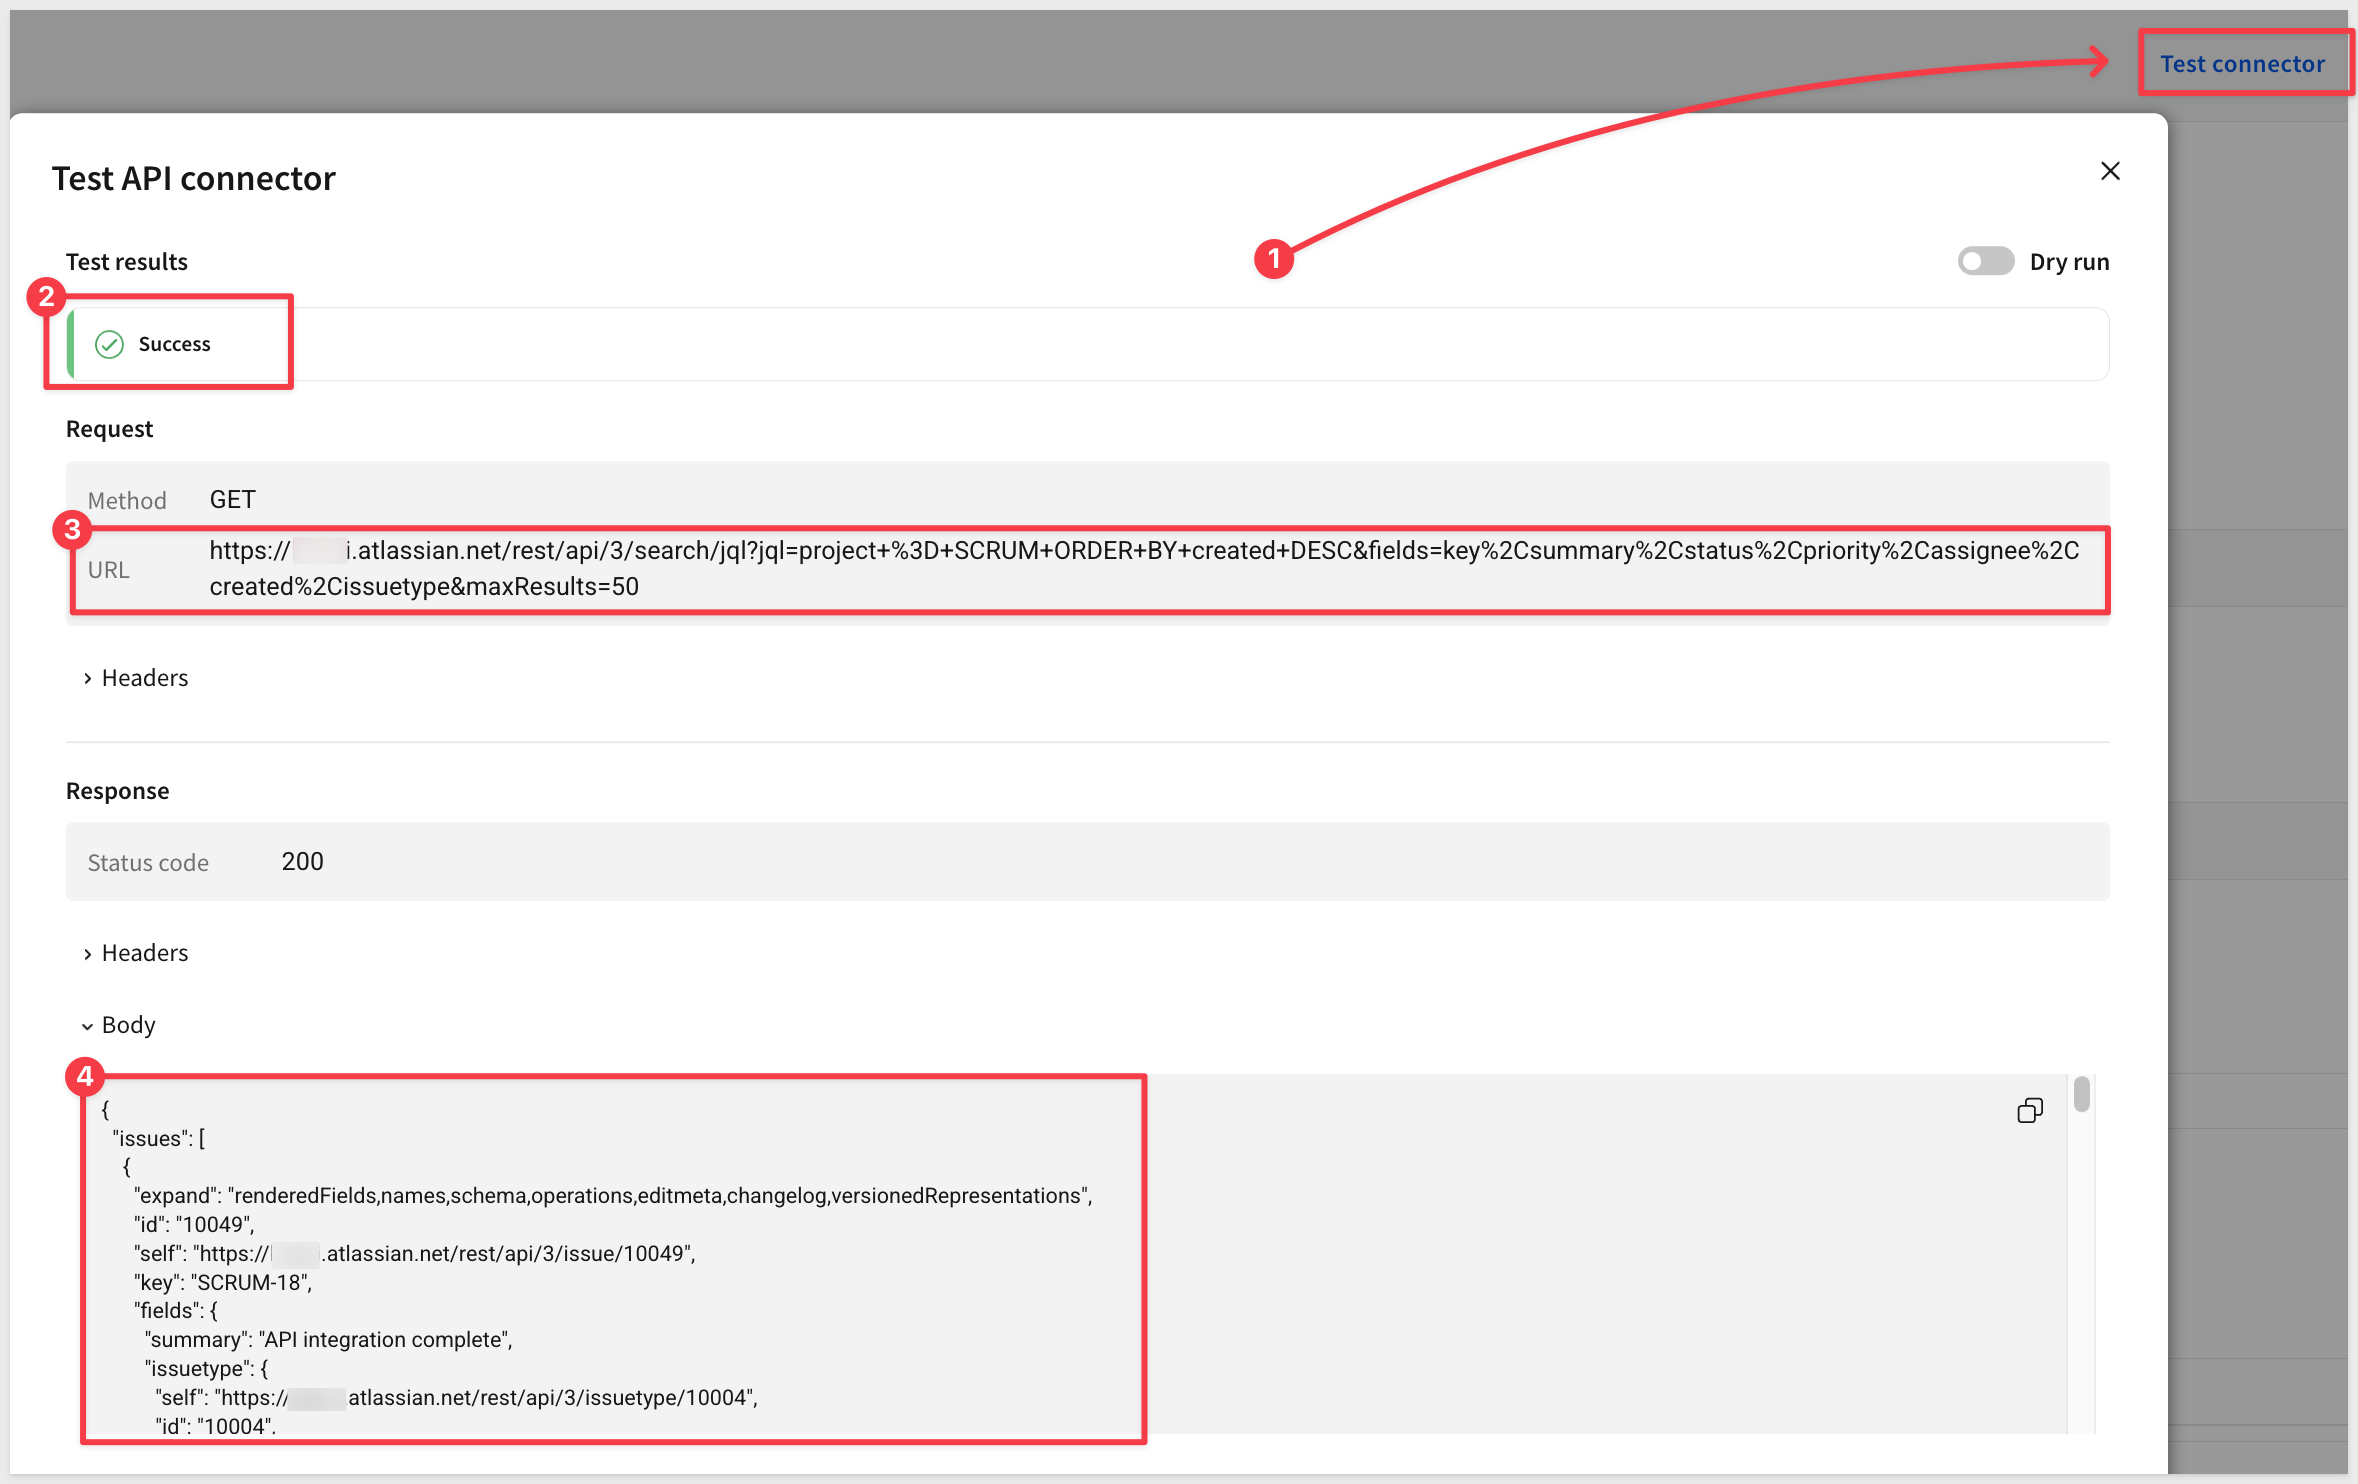Click the "API integration complete" summary line
This screenshot has width=2358, height=1484.
329,1340
